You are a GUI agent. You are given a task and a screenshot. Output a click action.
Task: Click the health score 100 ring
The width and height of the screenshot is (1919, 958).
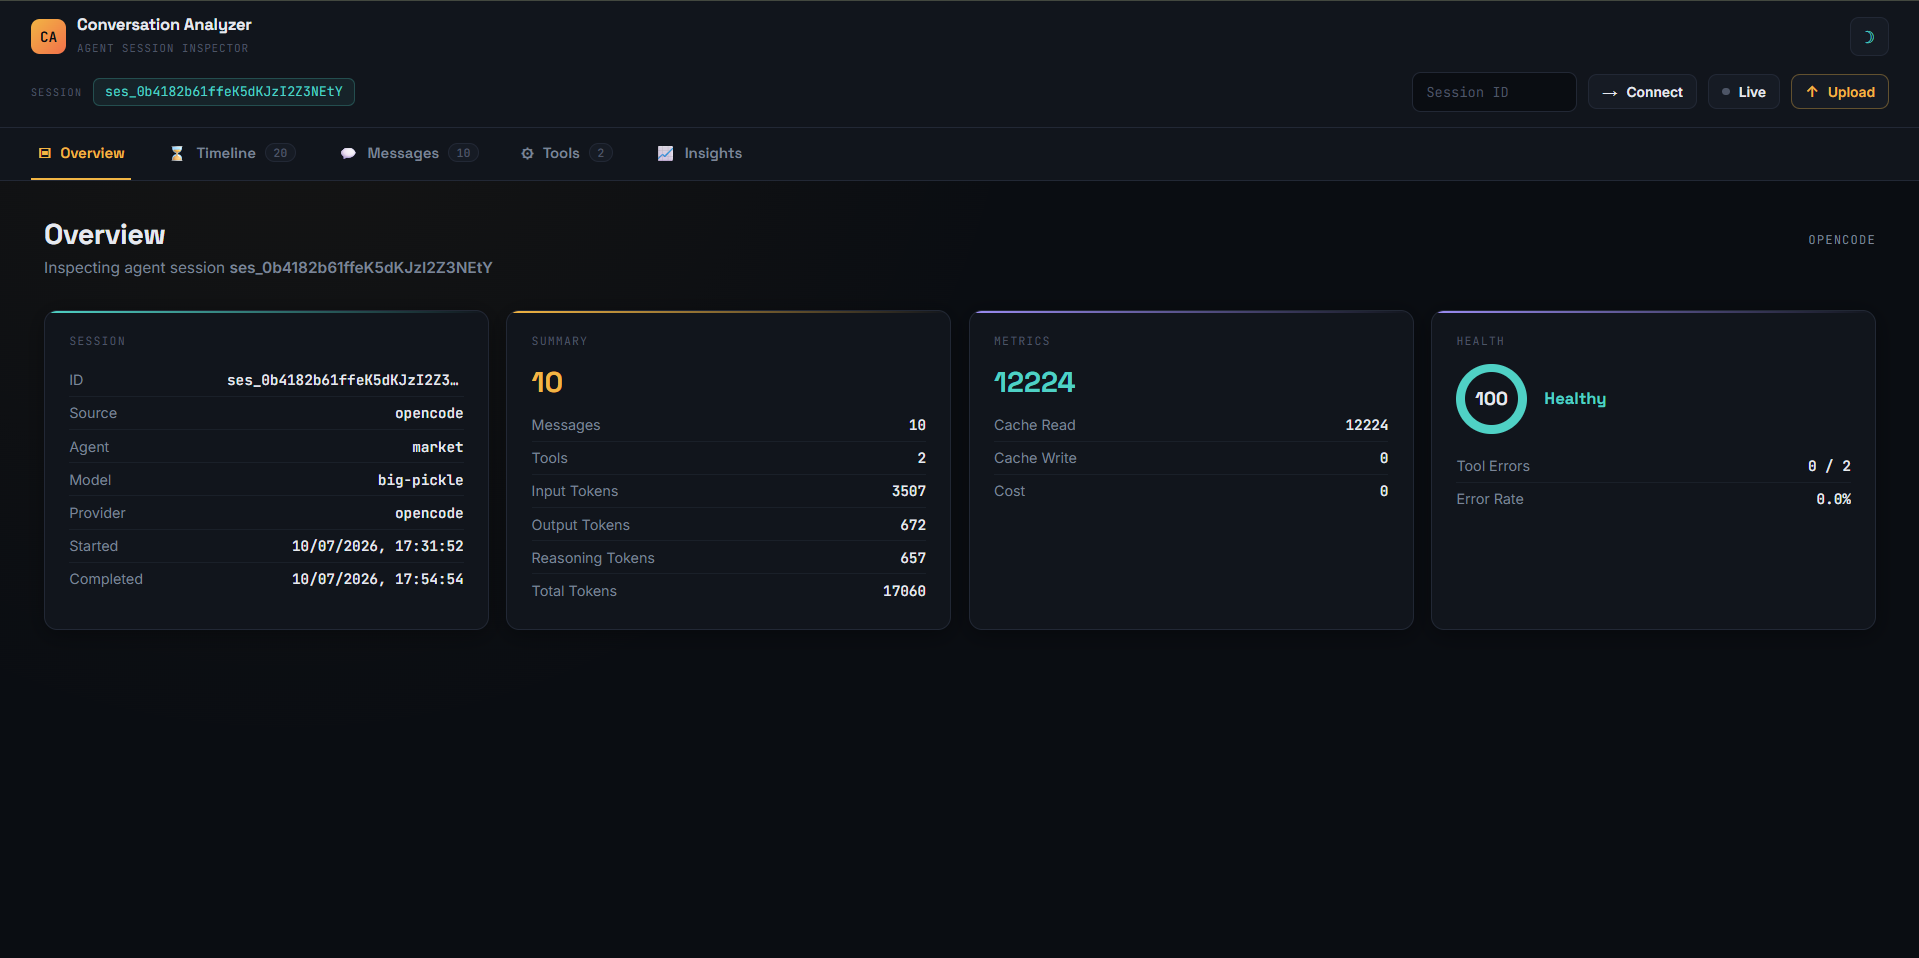click(x=1491, y=399)
